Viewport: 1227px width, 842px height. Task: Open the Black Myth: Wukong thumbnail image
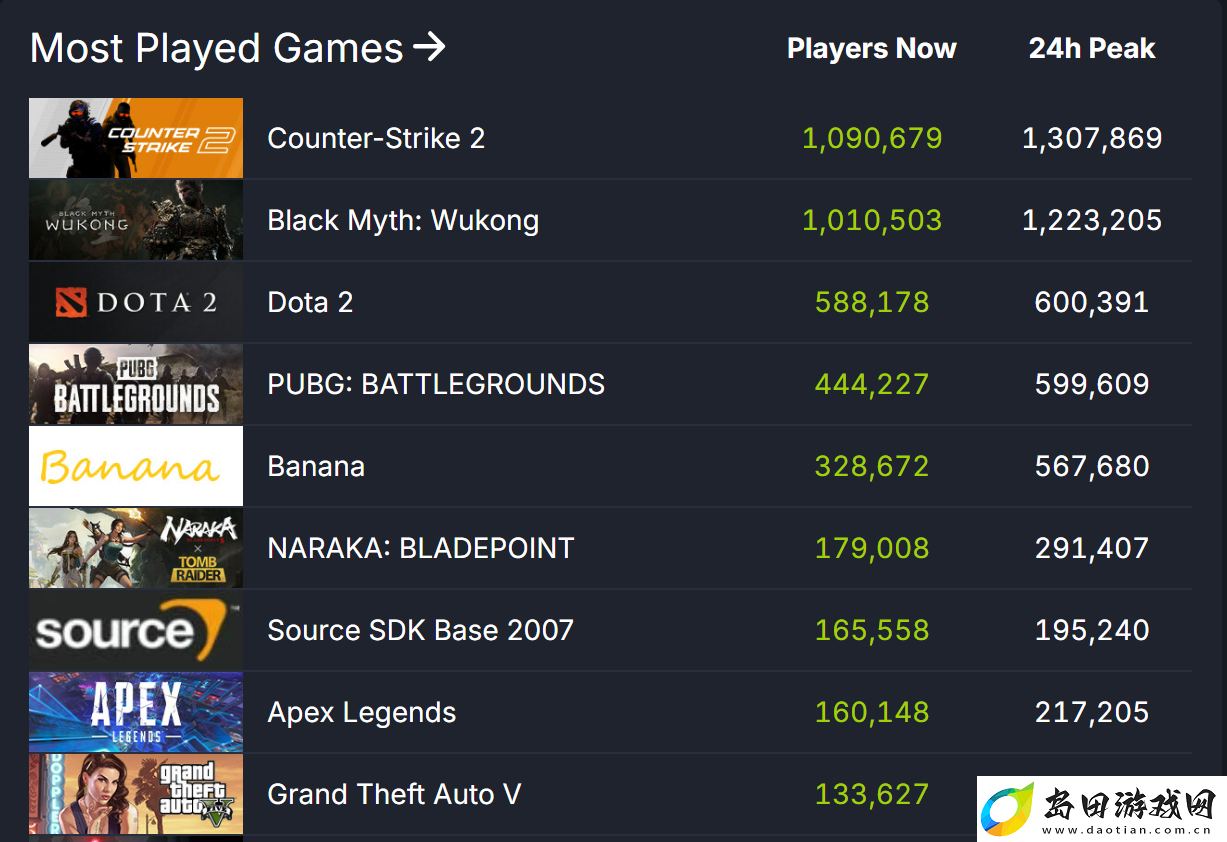[x=136, y=220]
